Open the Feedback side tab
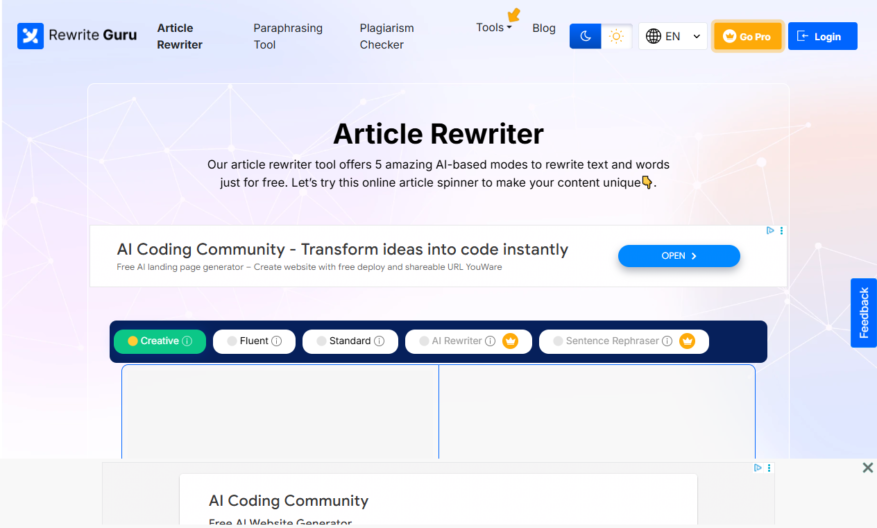This screenshot has width=877, height=528. click(864, 313)
